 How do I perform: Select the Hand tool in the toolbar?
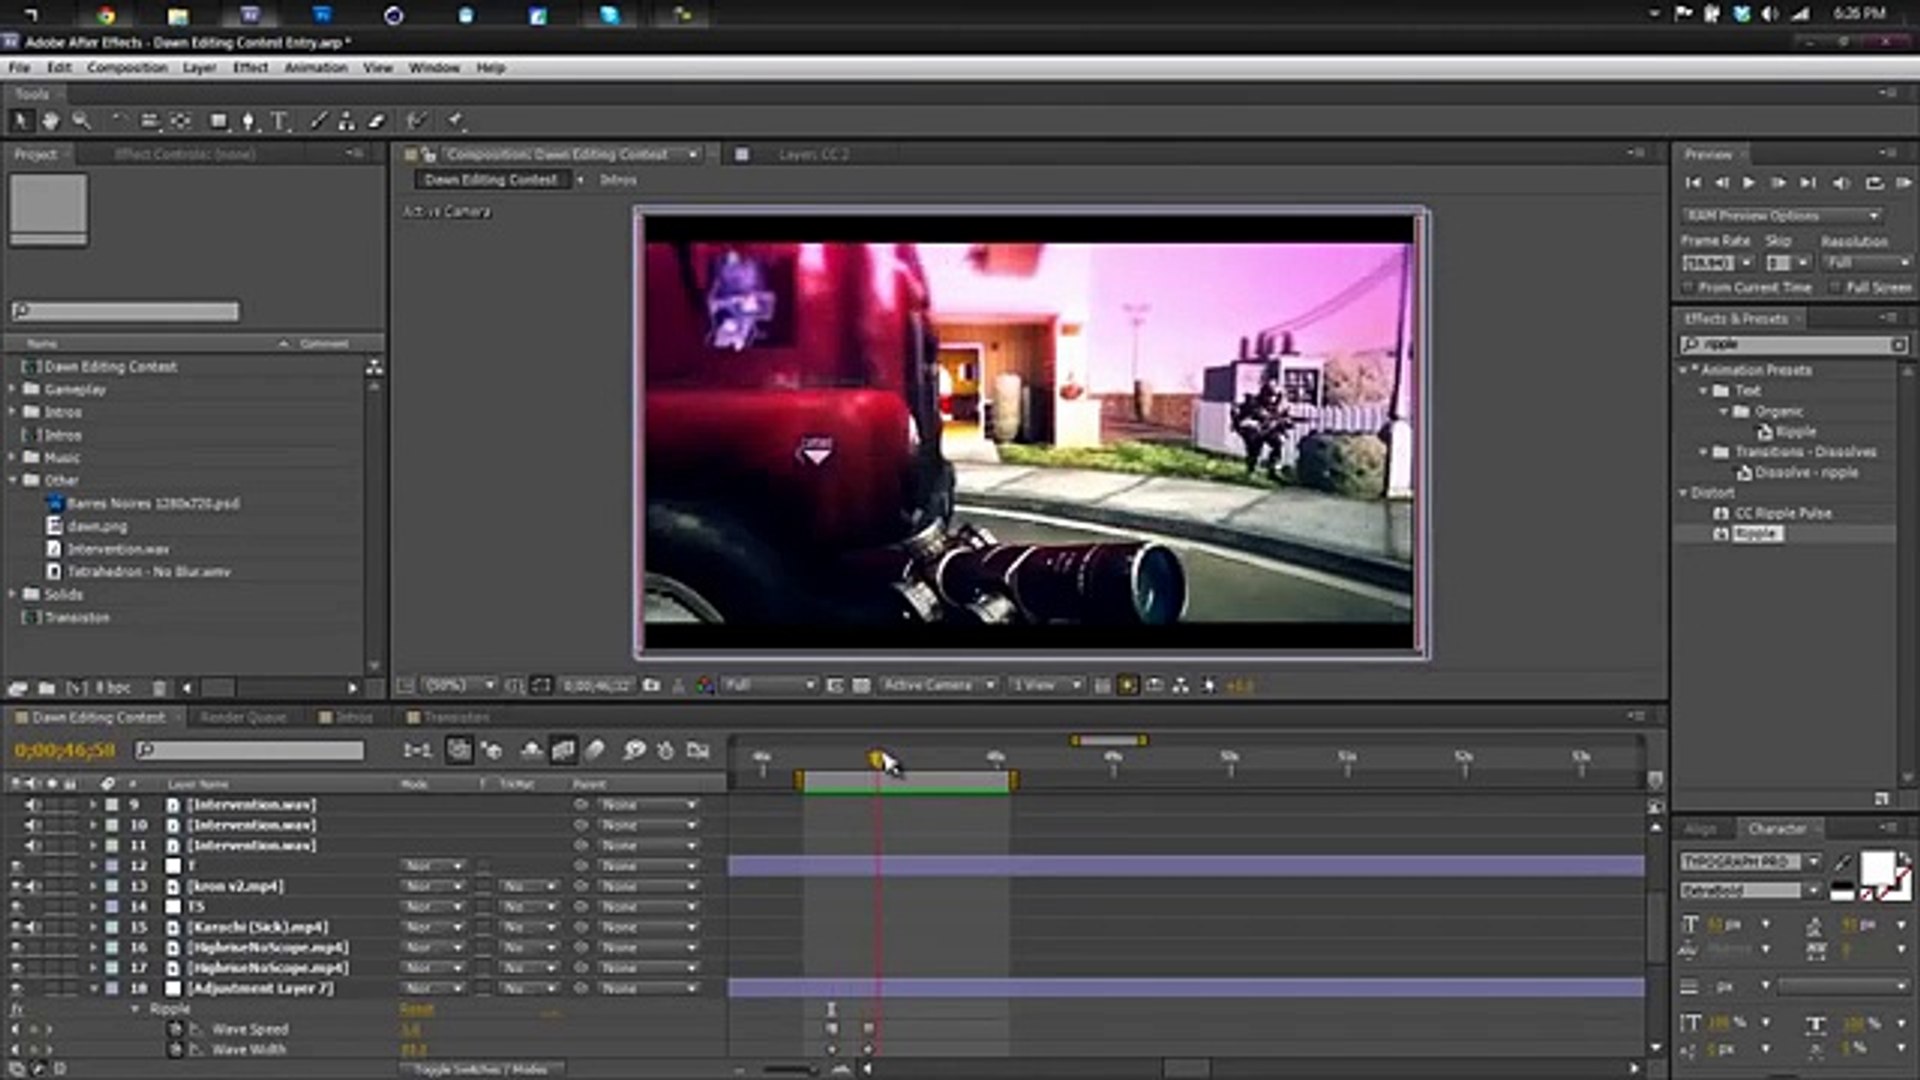coord(51,120)
